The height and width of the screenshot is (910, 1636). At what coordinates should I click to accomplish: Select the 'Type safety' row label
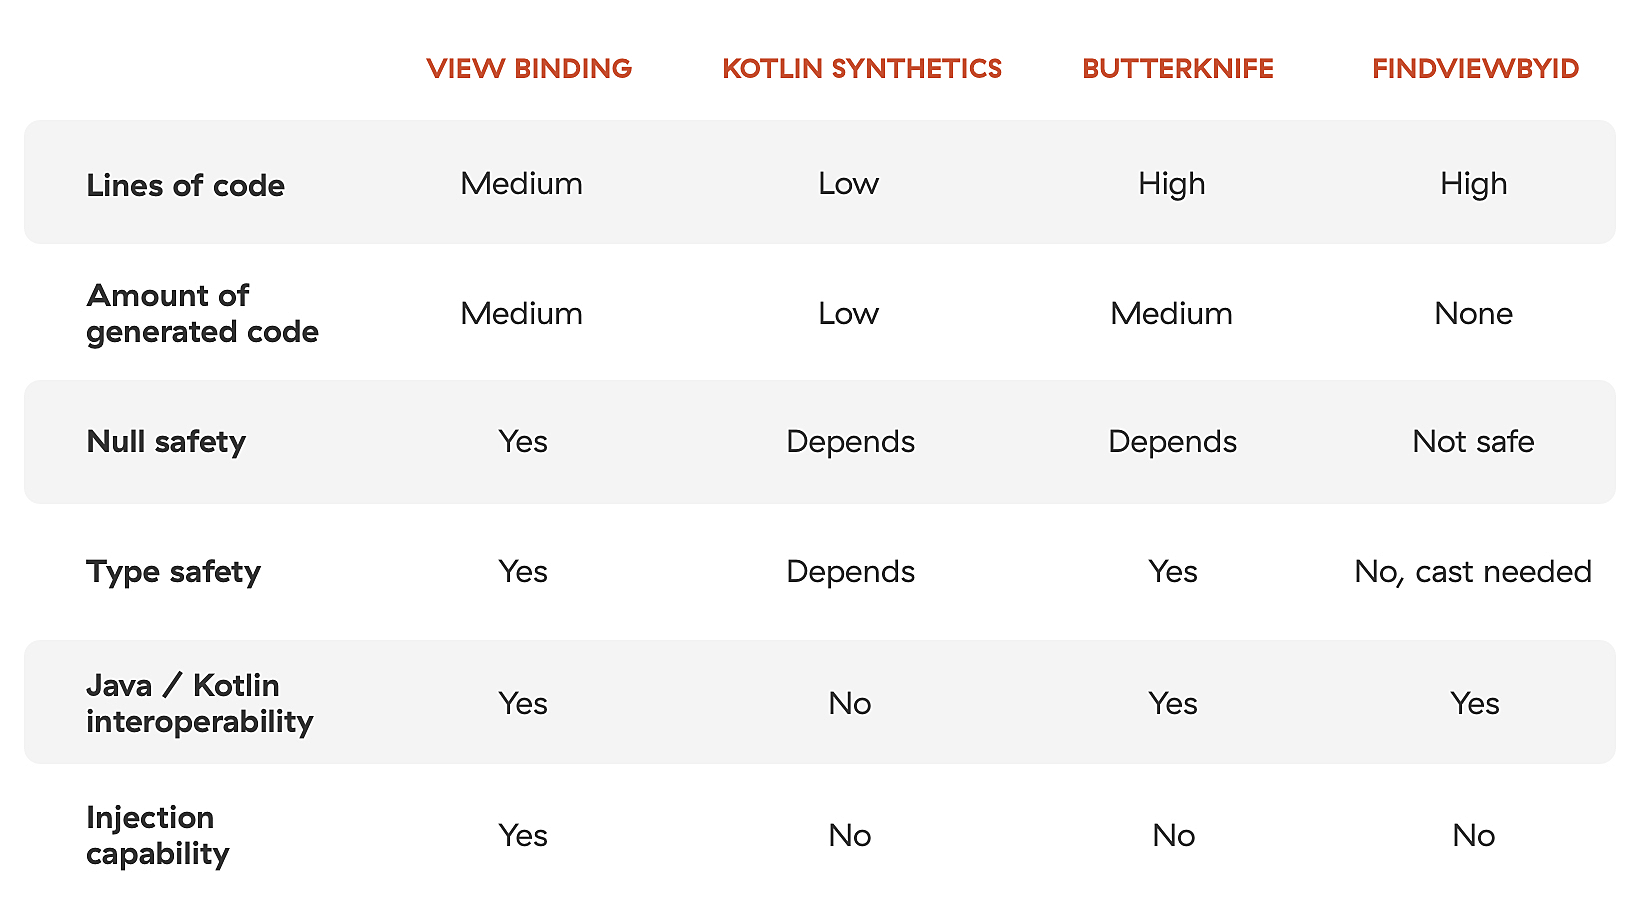pos(173,571)
